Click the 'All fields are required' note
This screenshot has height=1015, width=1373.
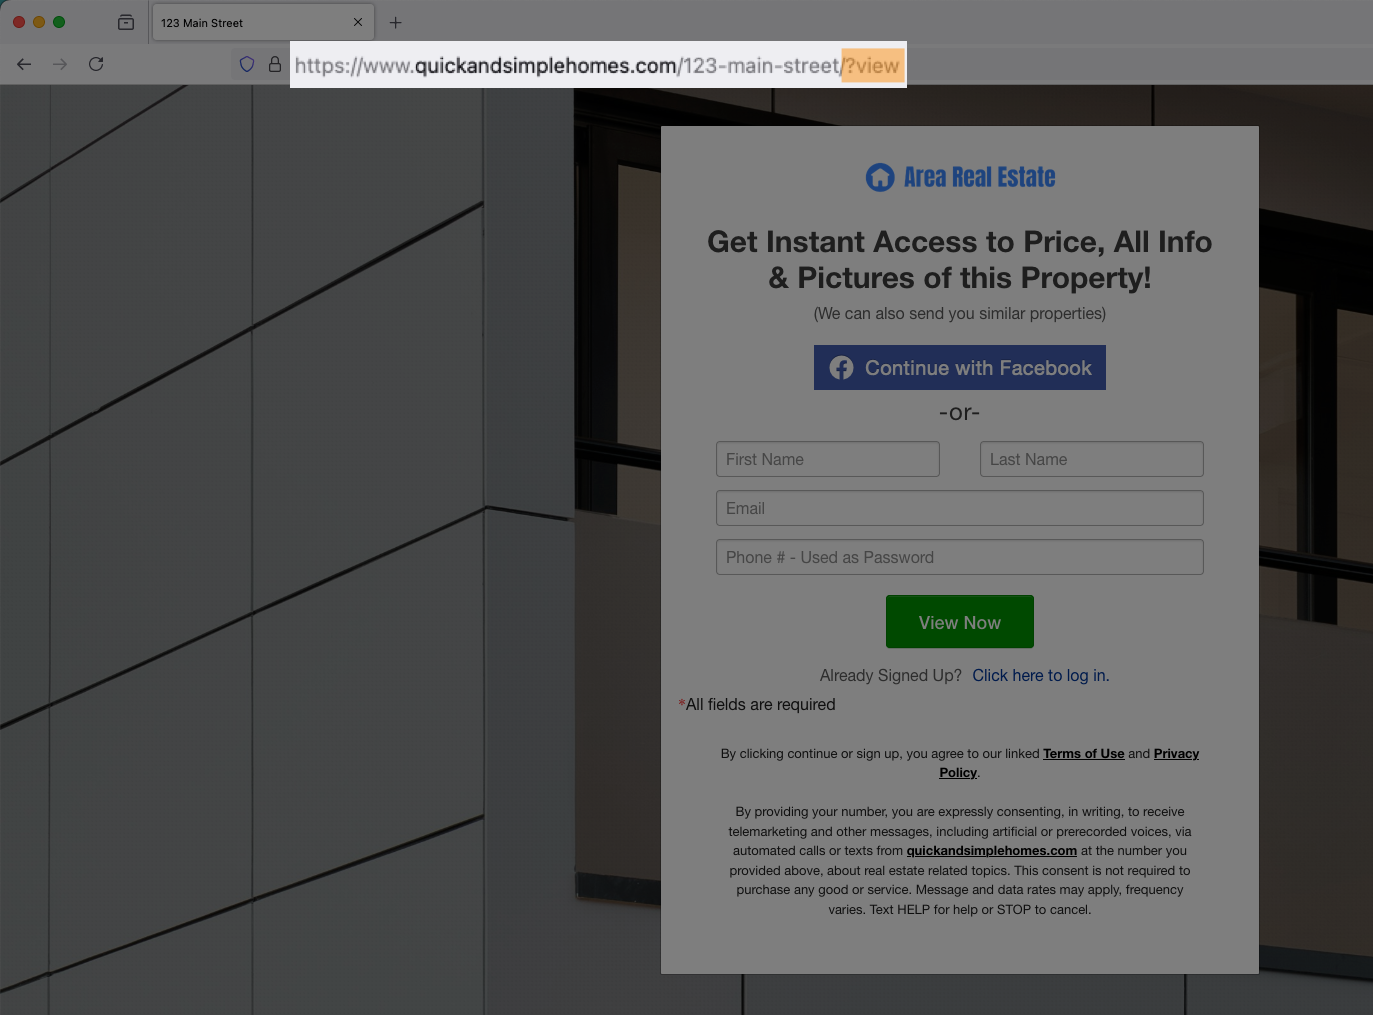pos(757,704)
